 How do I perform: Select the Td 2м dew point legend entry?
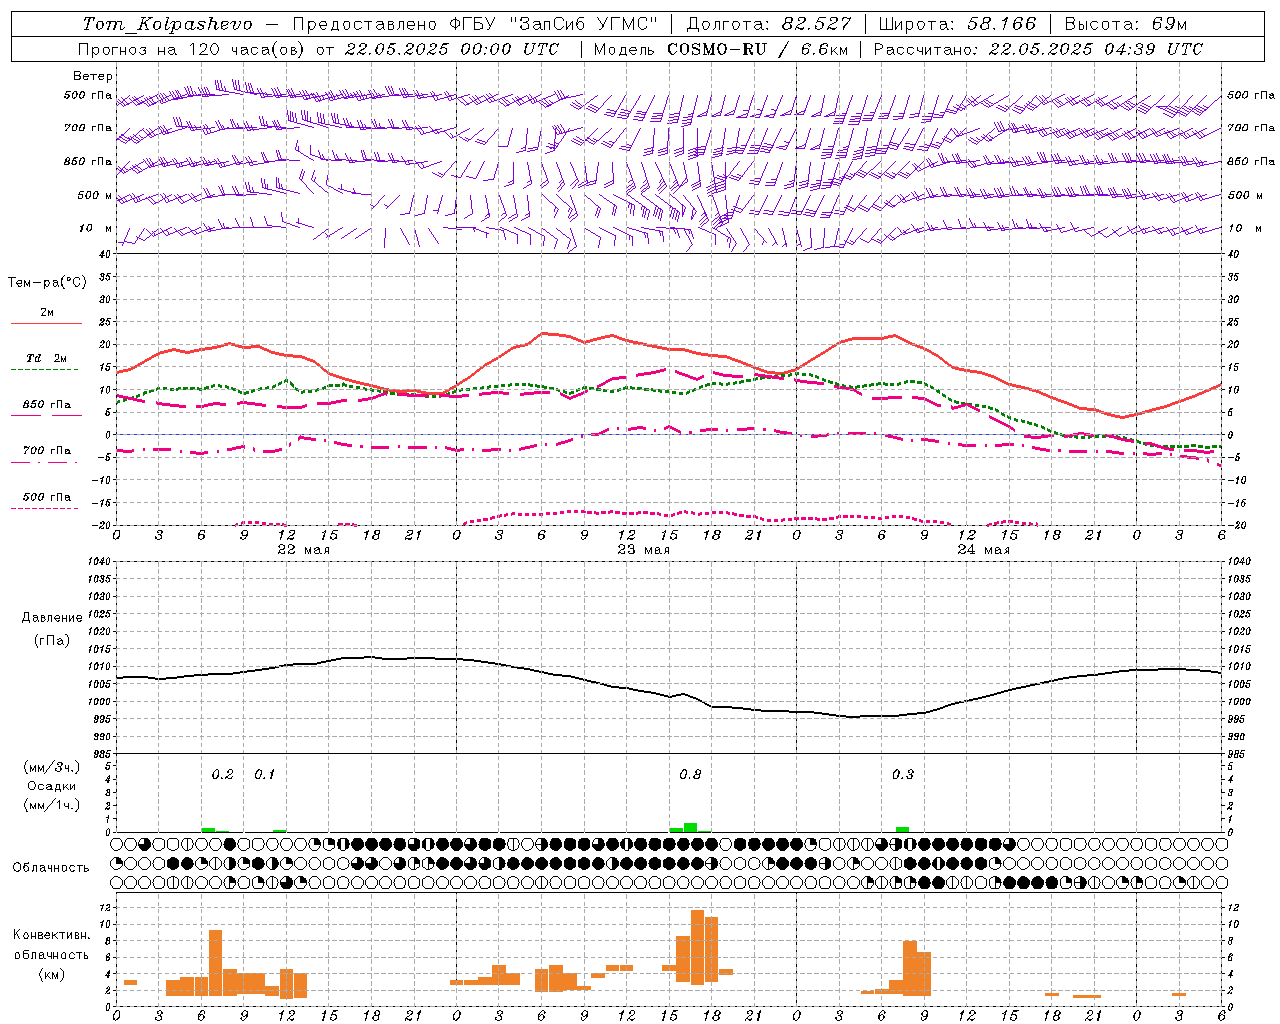pos(46,358)
